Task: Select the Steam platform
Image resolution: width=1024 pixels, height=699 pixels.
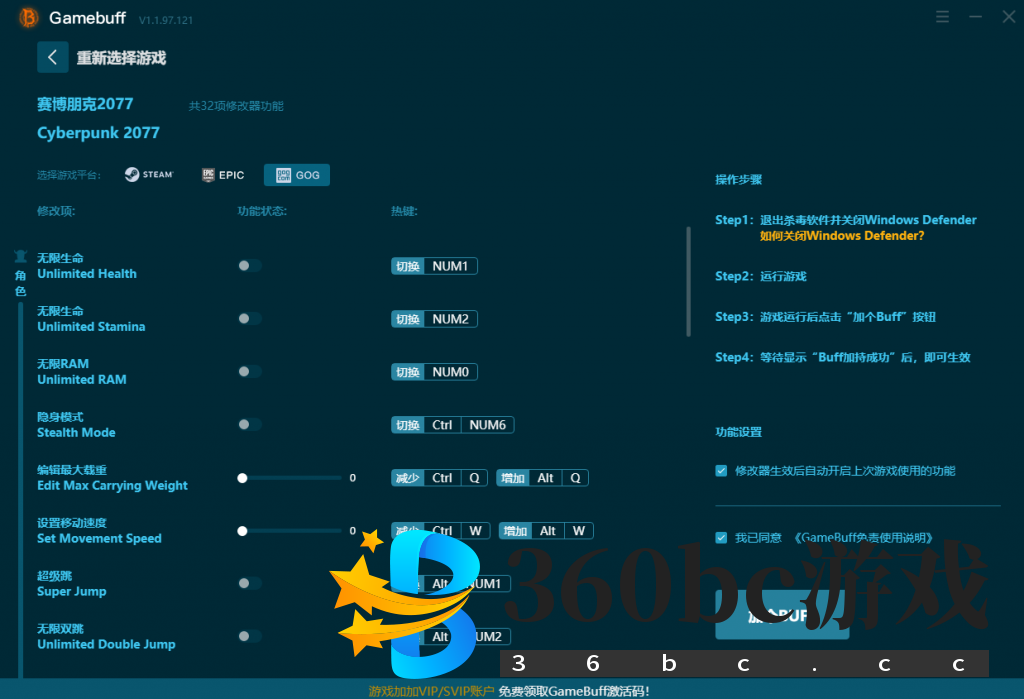Action: pos(149,175)
